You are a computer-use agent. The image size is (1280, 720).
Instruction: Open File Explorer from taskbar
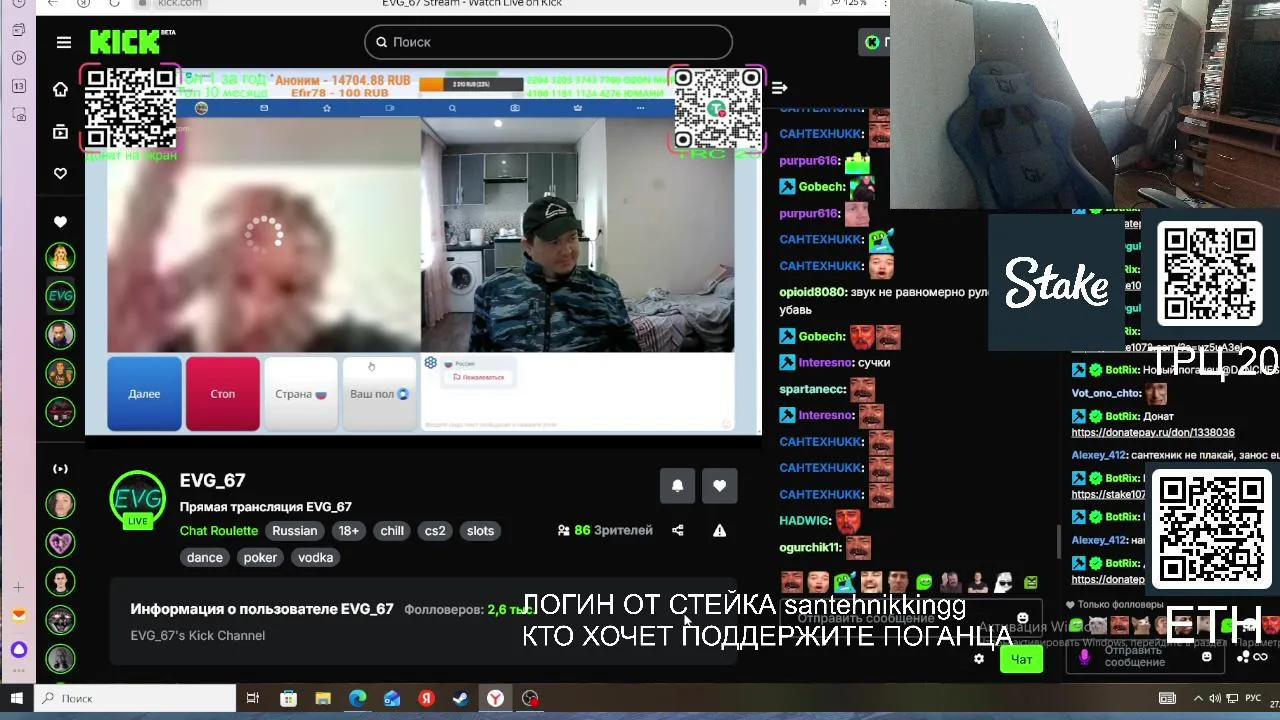click(x=322, y=699)
